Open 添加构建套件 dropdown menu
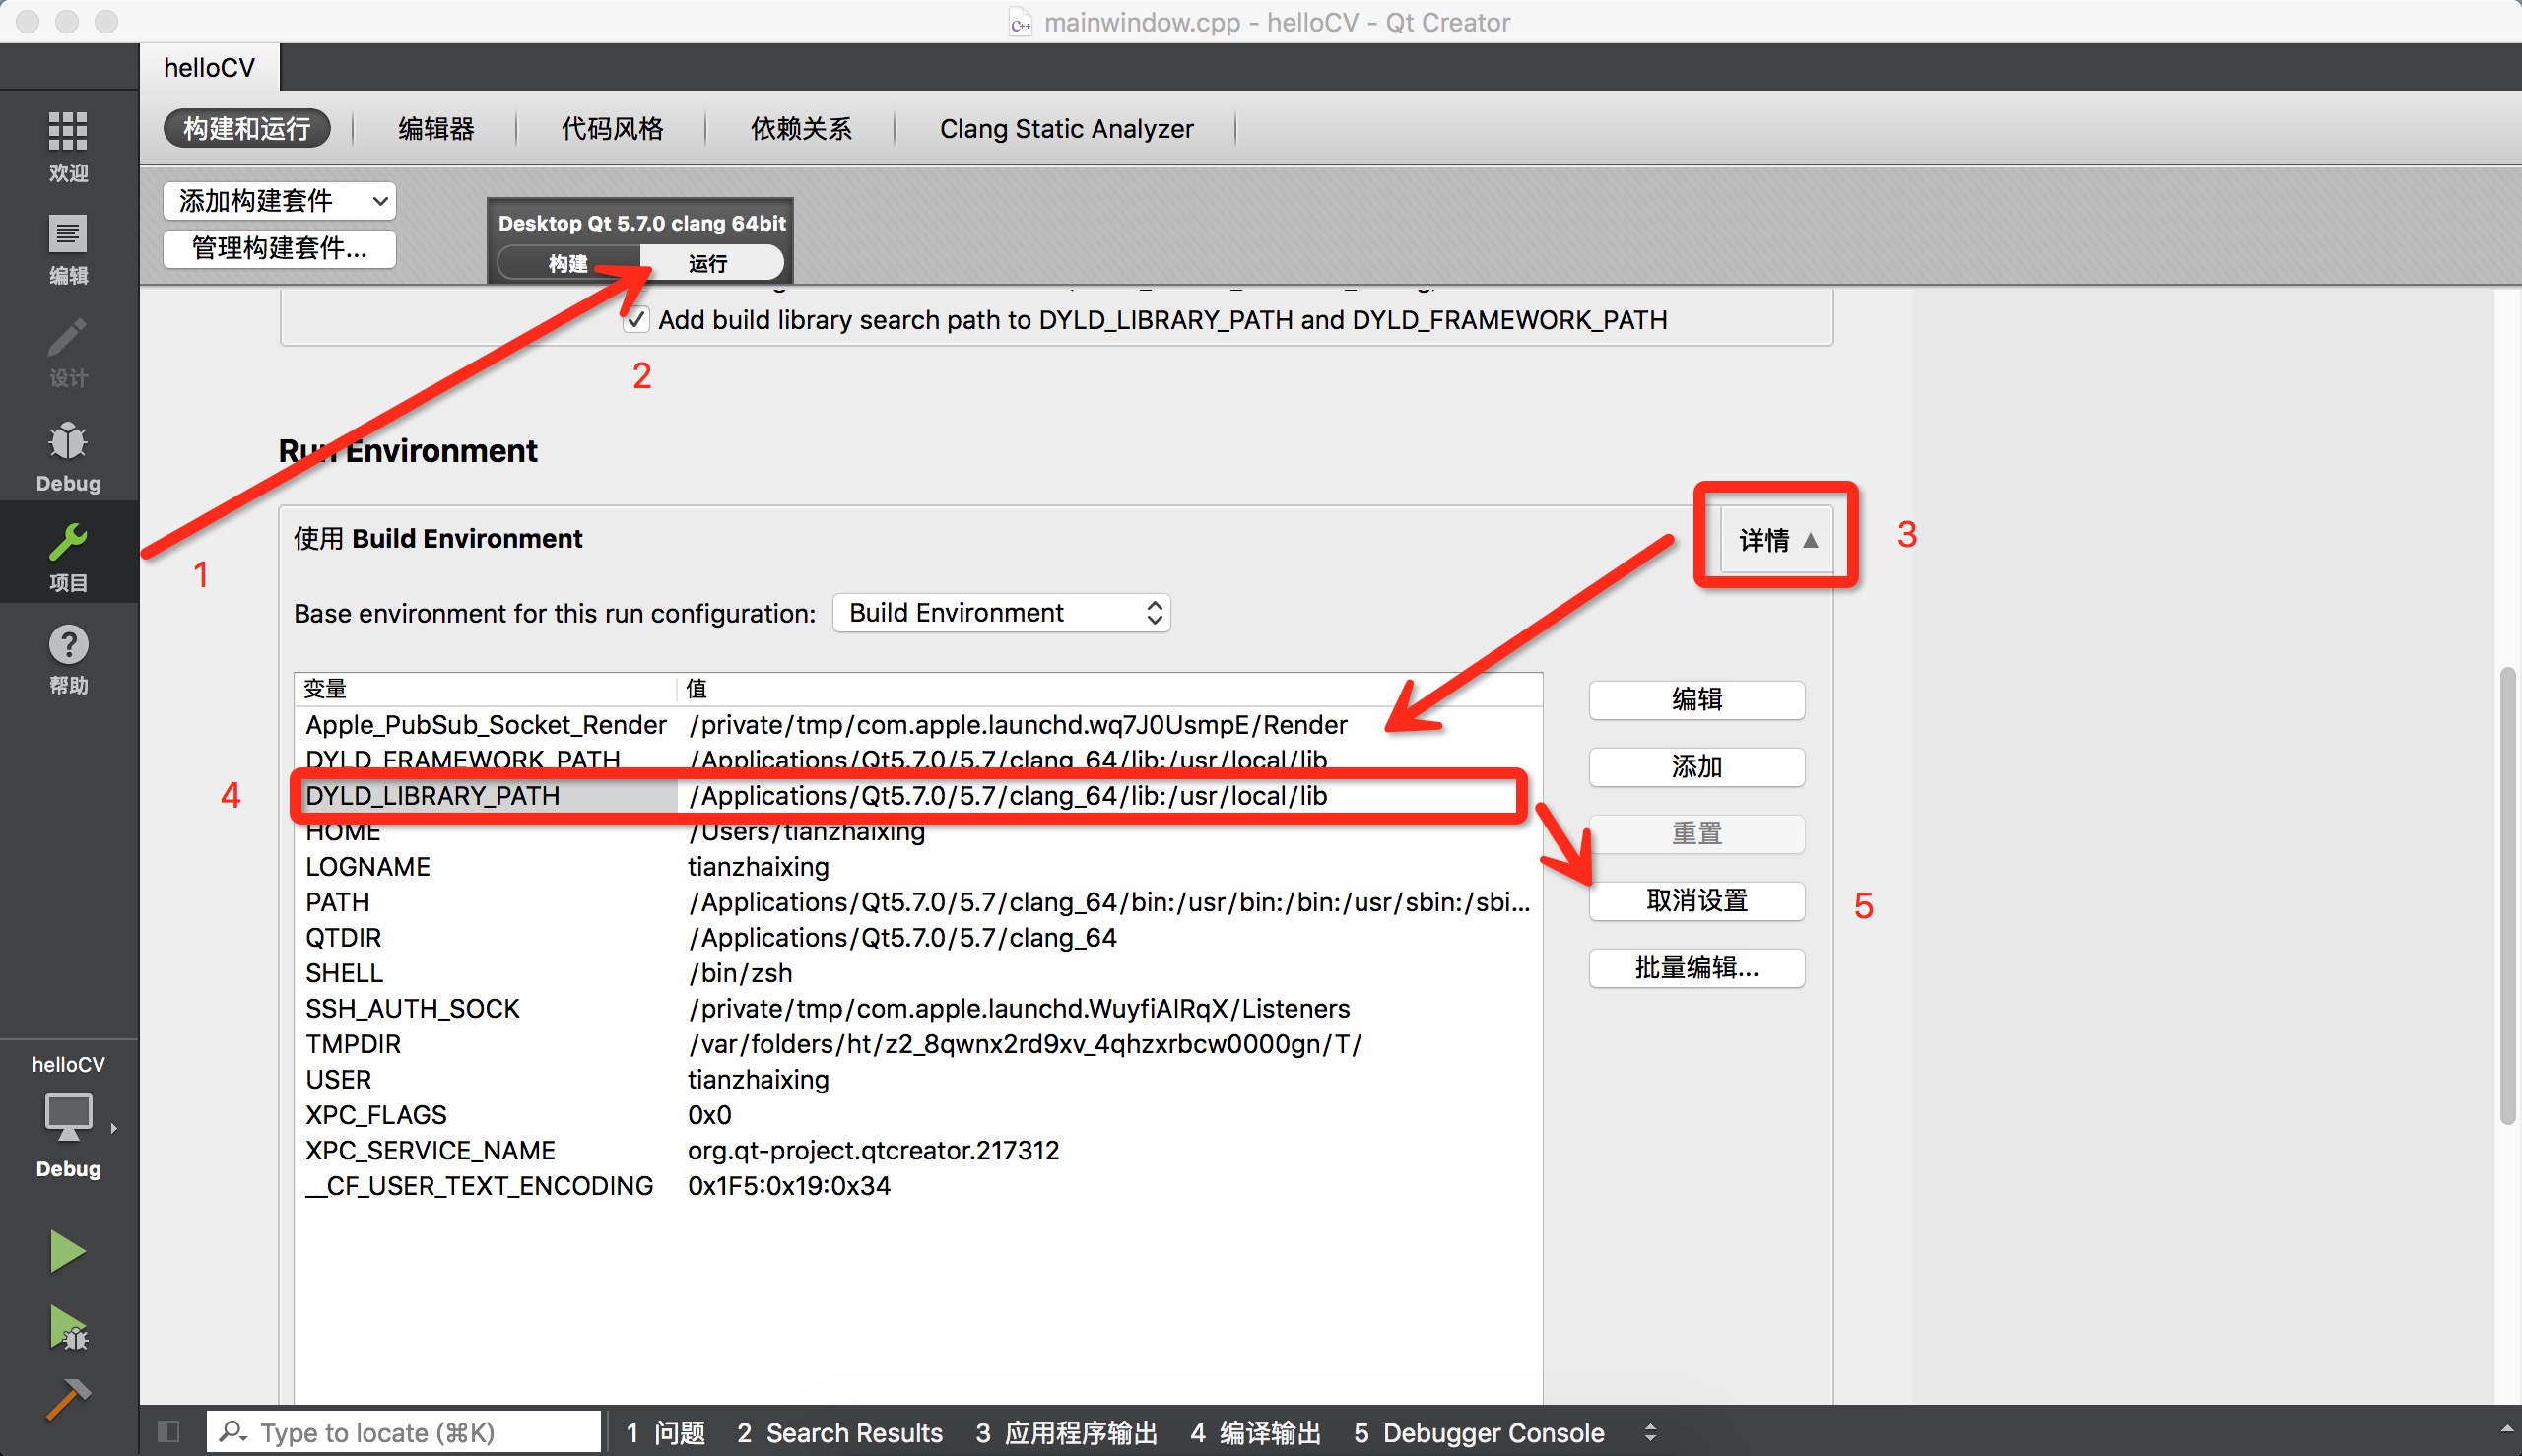This screenshot has height=1456, width=2522. [276, 201]
